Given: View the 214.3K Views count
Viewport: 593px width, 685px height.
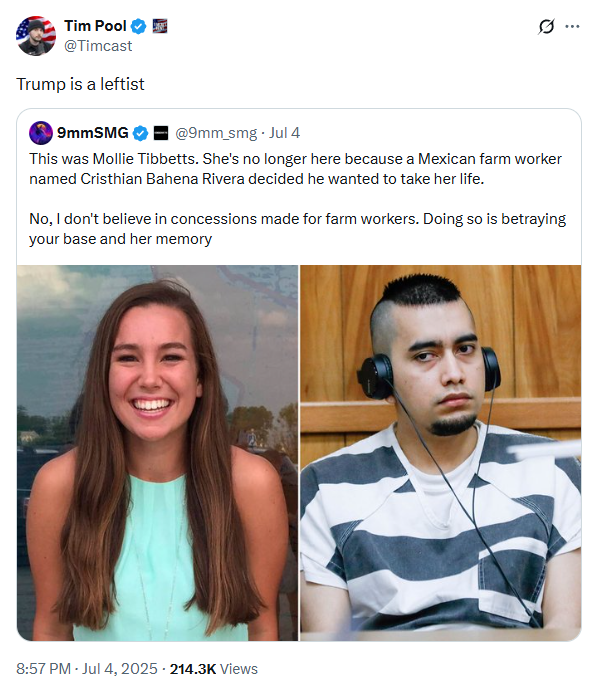Looking at the screenshot, I should pyautogui.click(x=214, y=669).
